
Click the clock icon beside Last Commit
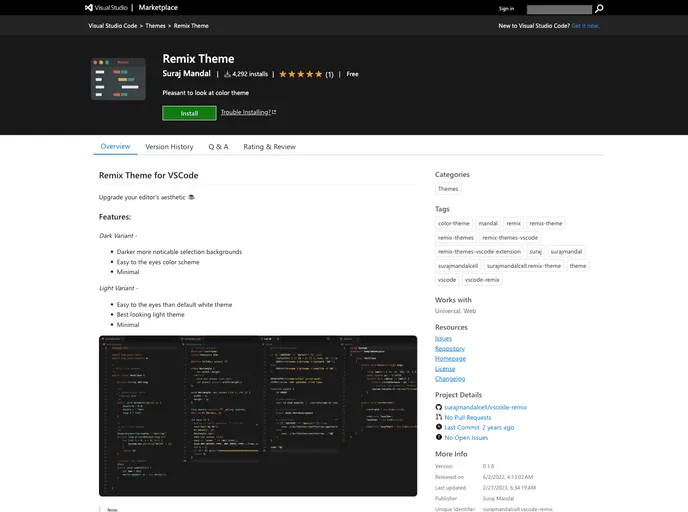coord(438,427)
